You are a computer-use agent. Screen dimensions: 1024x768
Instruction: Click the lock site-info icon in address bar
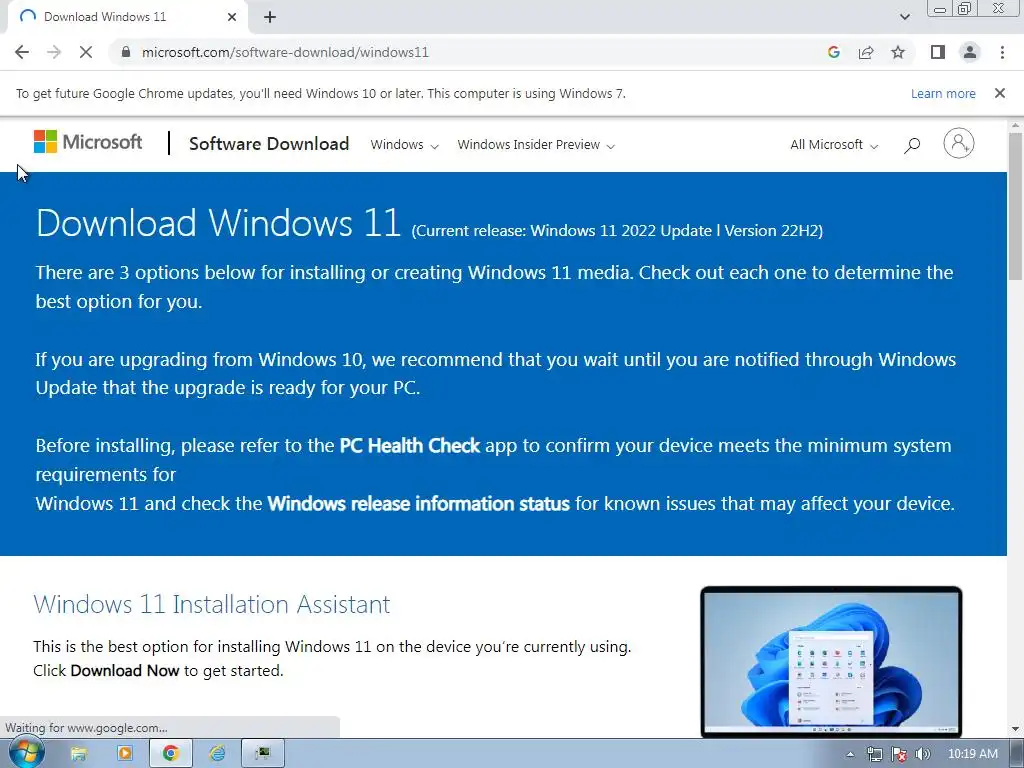(x=126, y=52)
